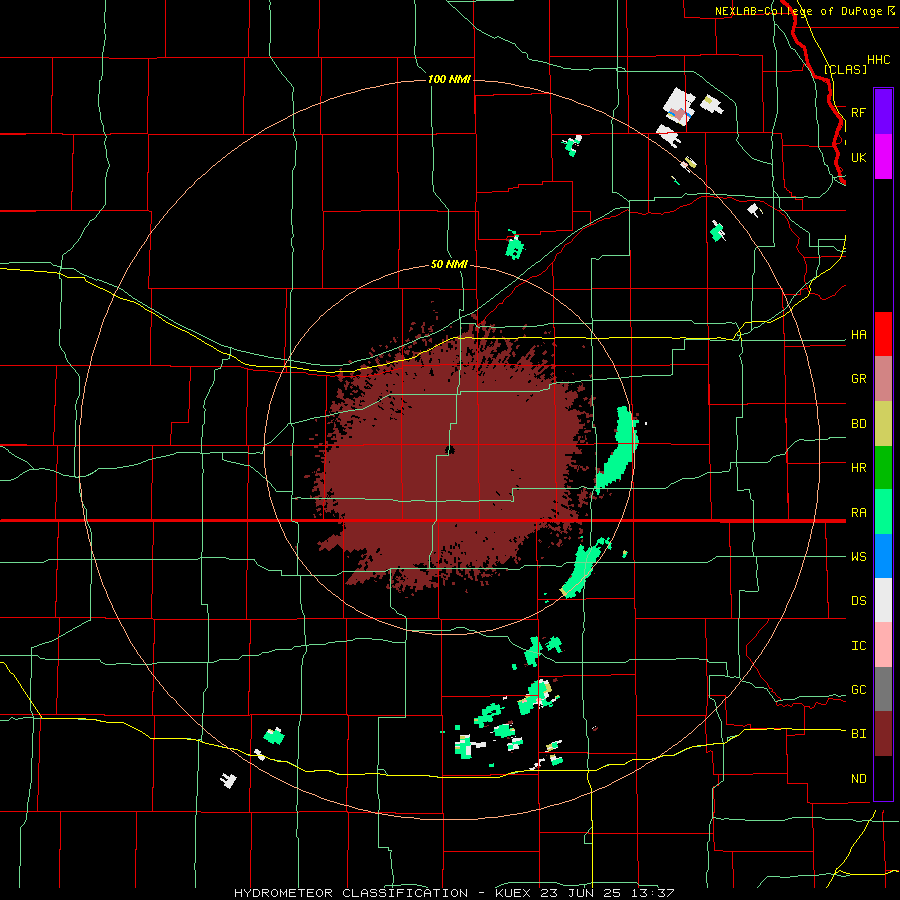Click the ND legend label
This screenshot has width=900, height=900.
[x=858, y=779]
